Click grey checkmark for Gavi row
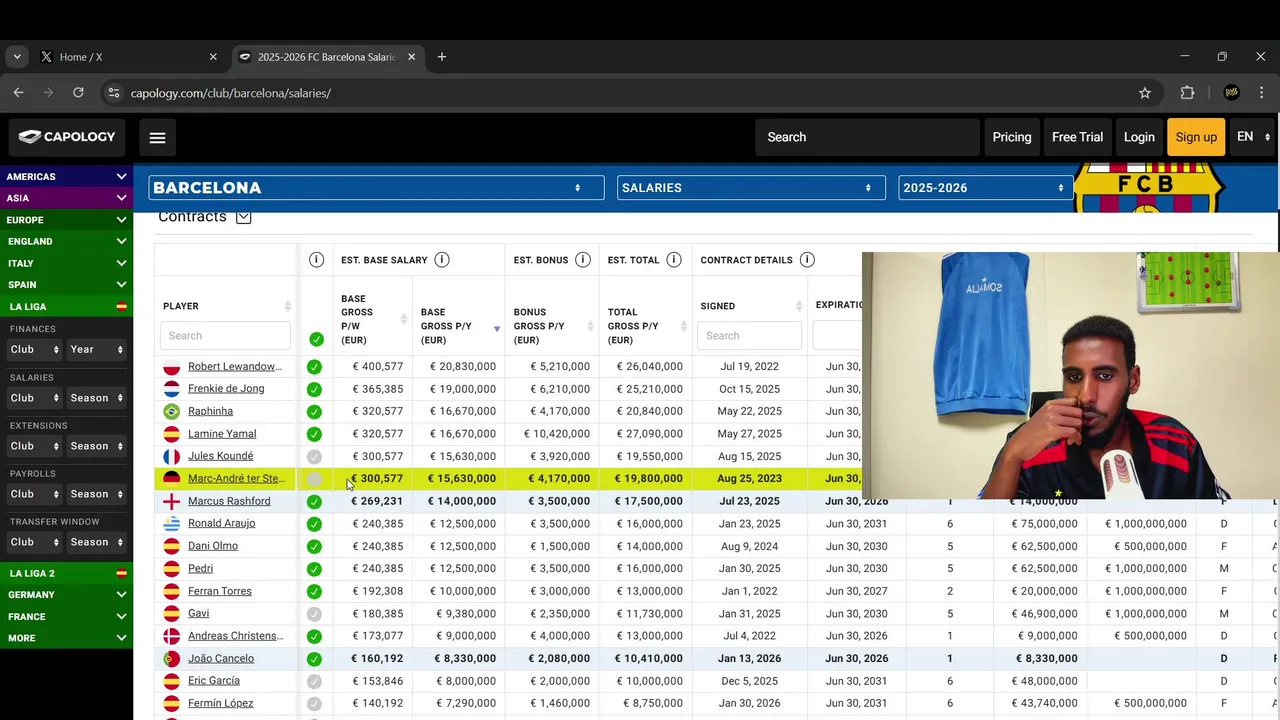This screenshot has height=720, width=1280. click(314, 614)
